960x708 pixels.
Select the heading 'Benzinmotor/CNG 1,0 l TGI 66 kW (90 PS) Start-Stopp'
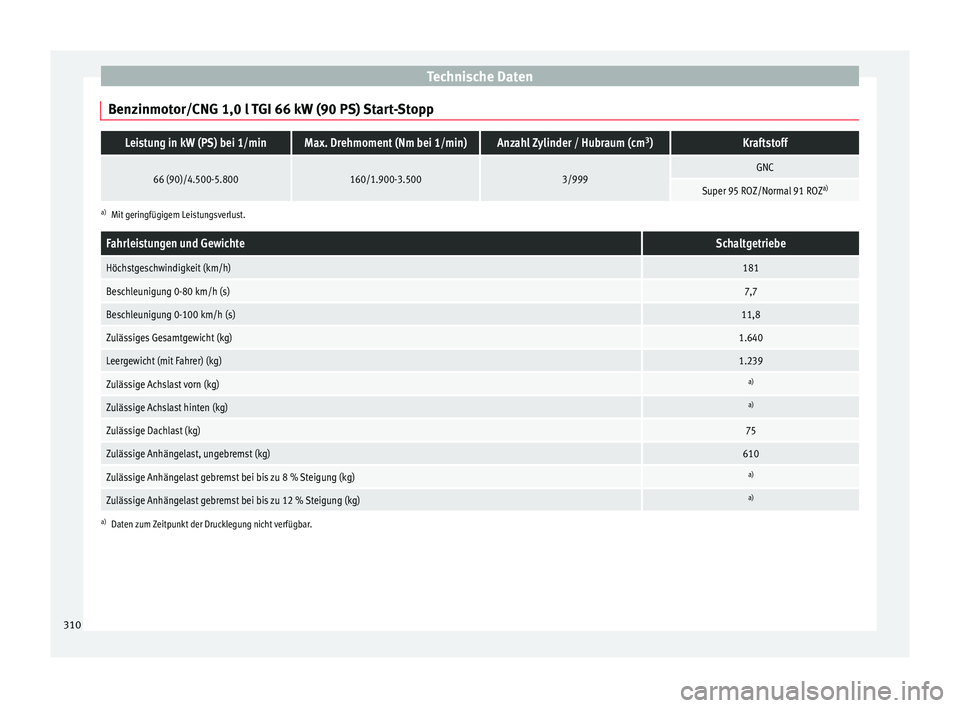click(x=271, y=109)
